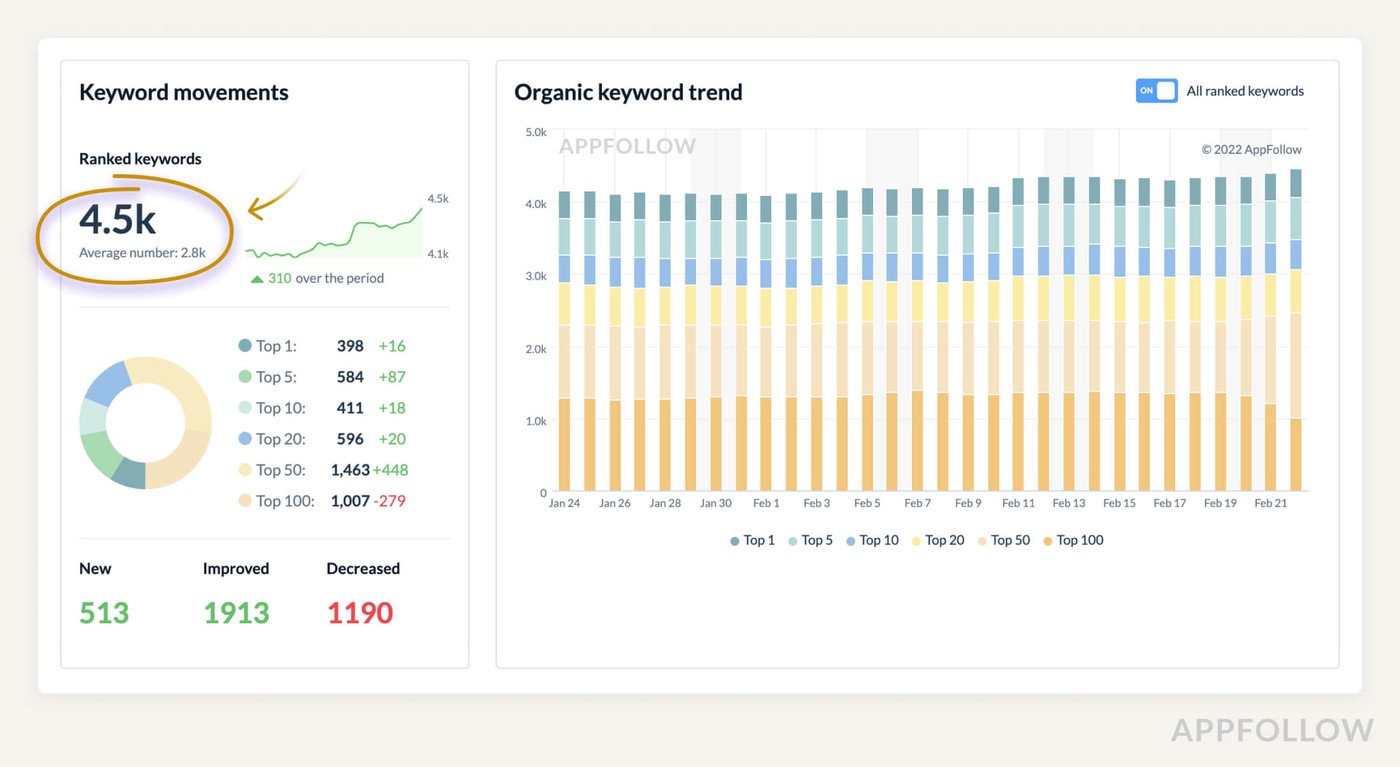
Task: Open the Decreased keywords count 1190
Action: click(360, 612)
